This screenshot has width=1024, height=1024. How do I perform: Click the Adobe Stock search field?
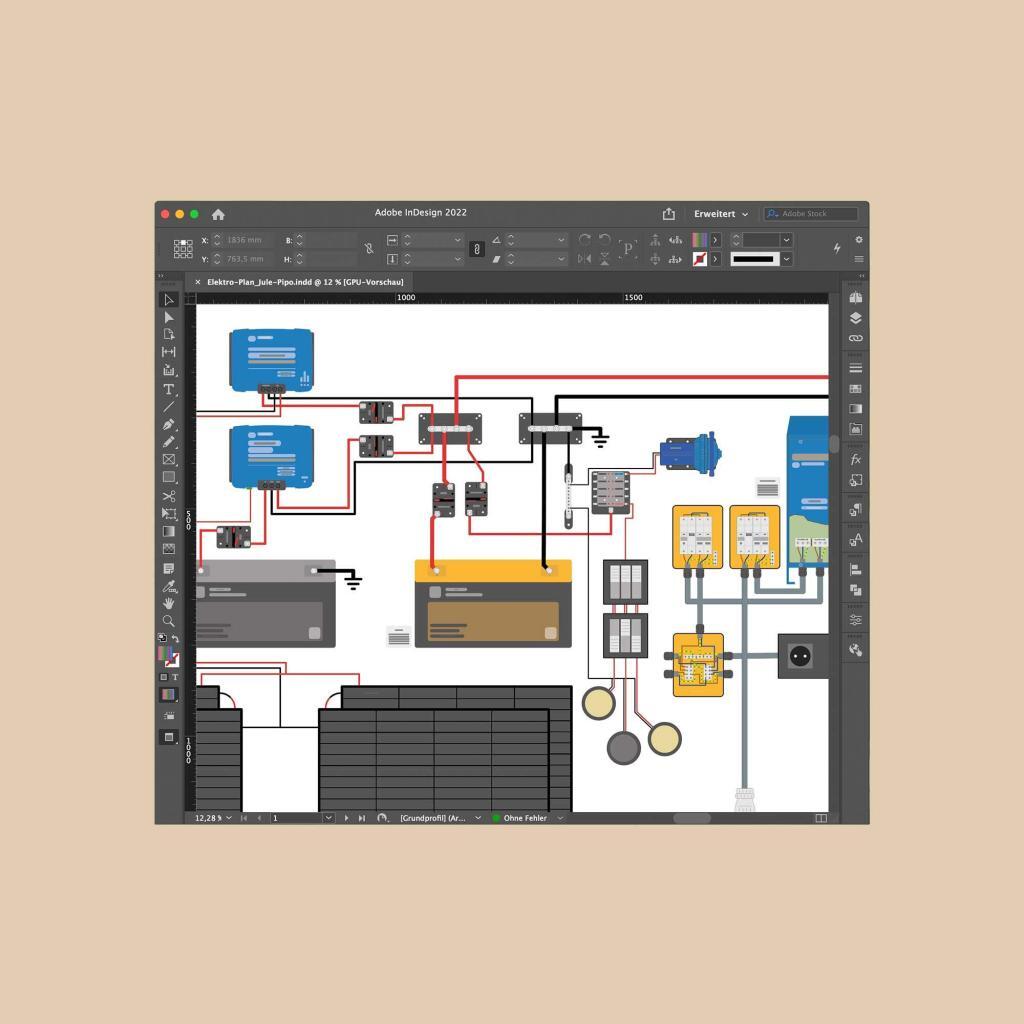coord(810,213)
